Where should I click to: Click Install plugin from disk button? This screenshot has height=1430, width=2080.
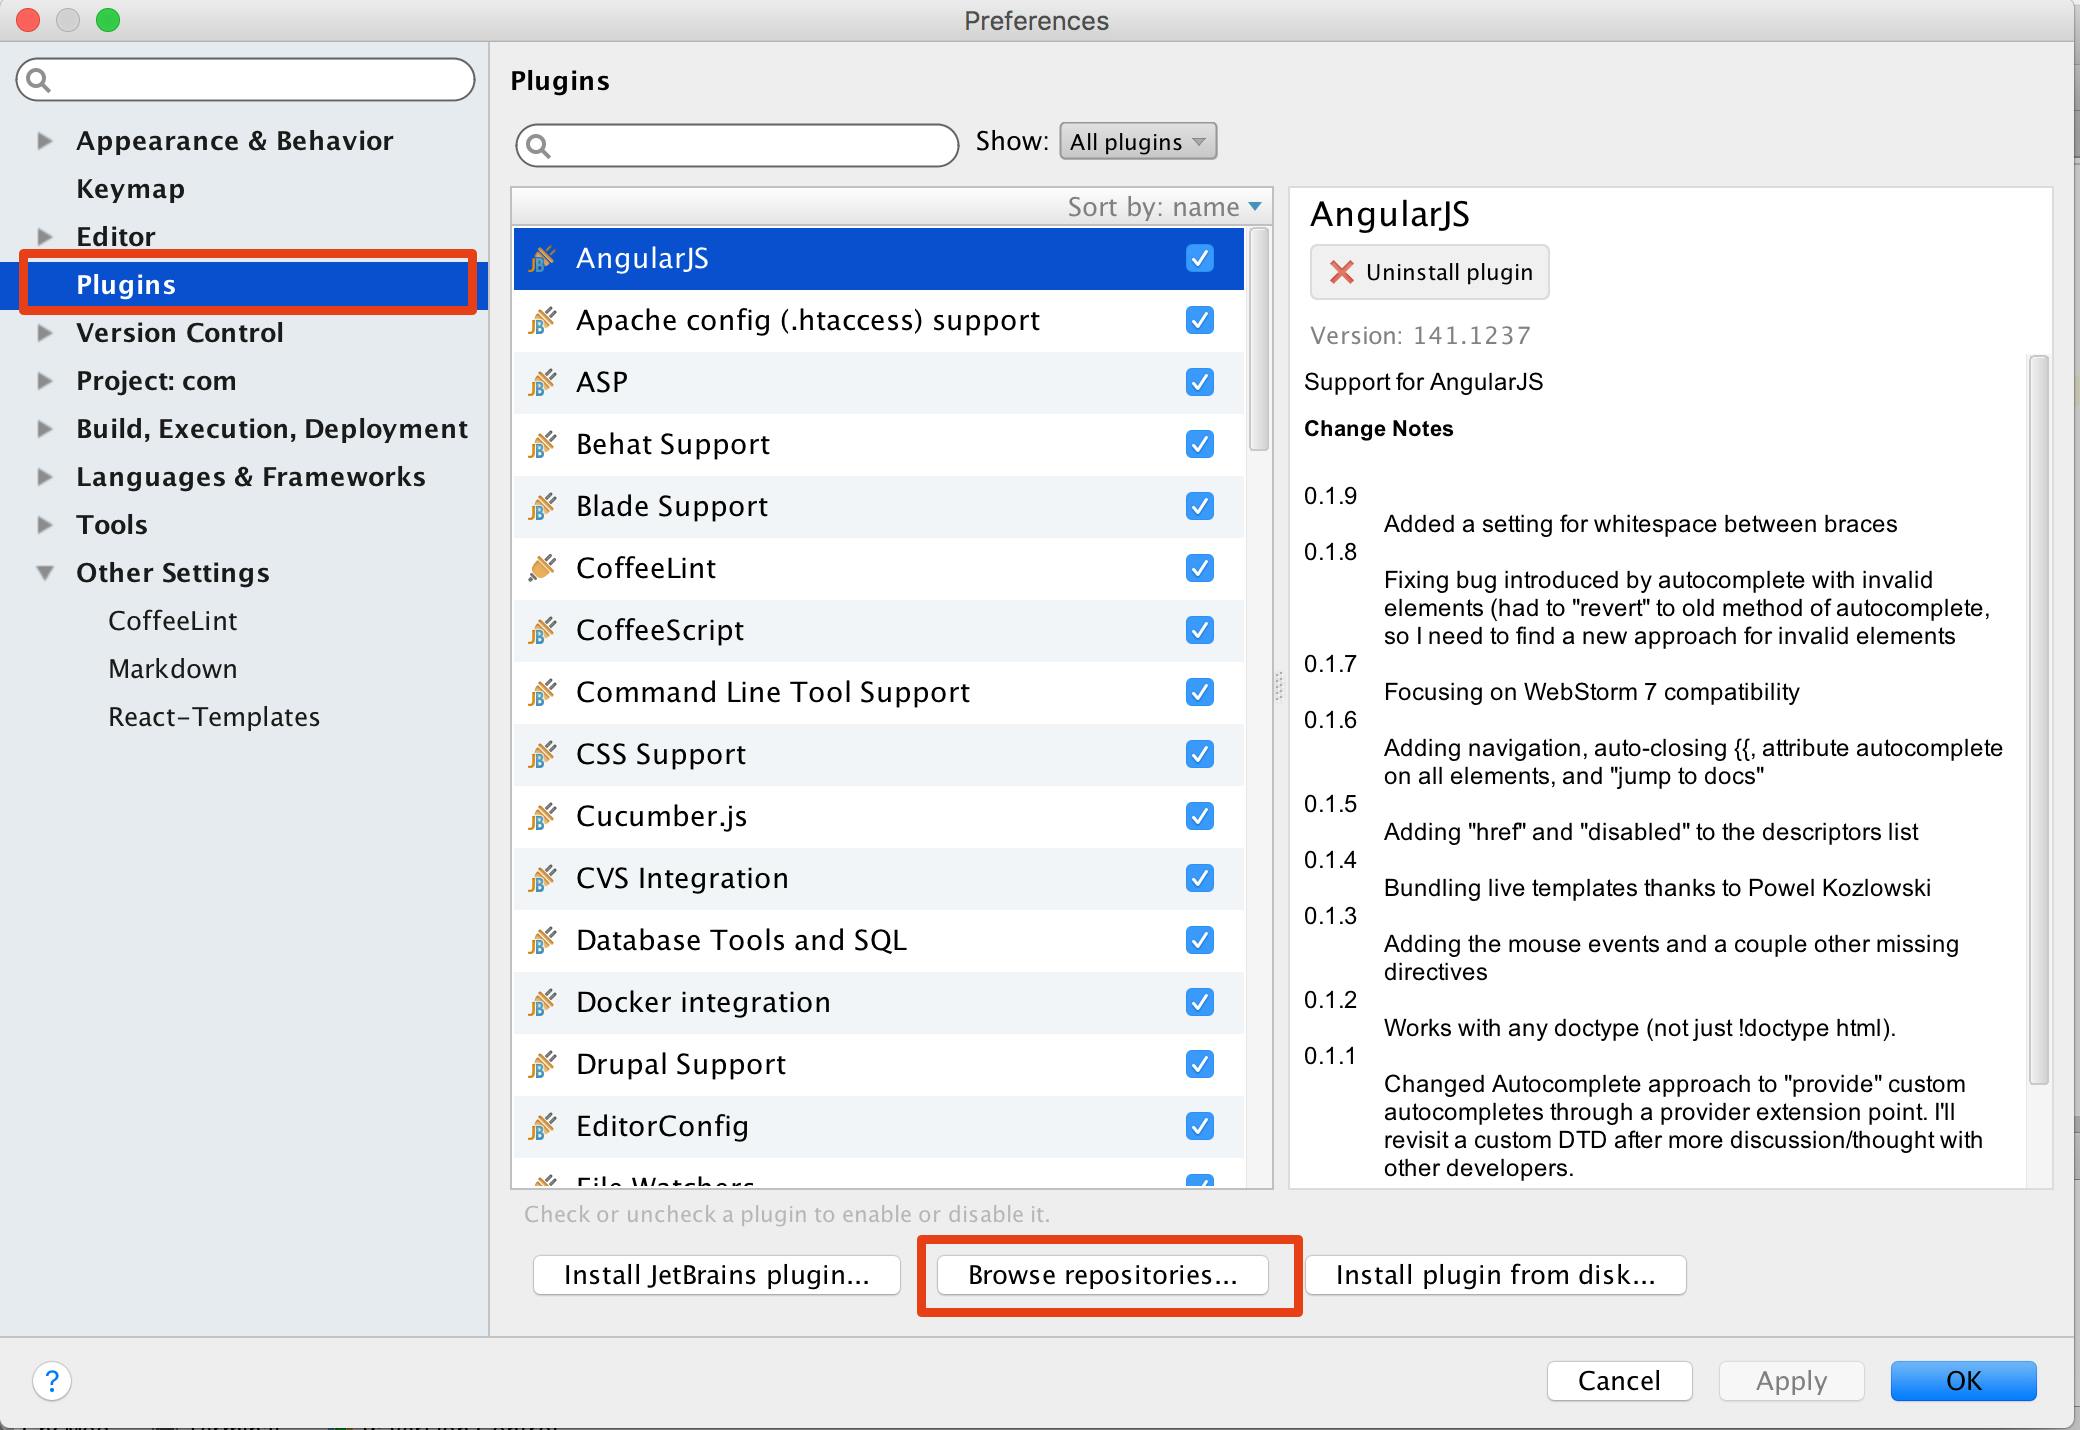click(1496, 1275)
